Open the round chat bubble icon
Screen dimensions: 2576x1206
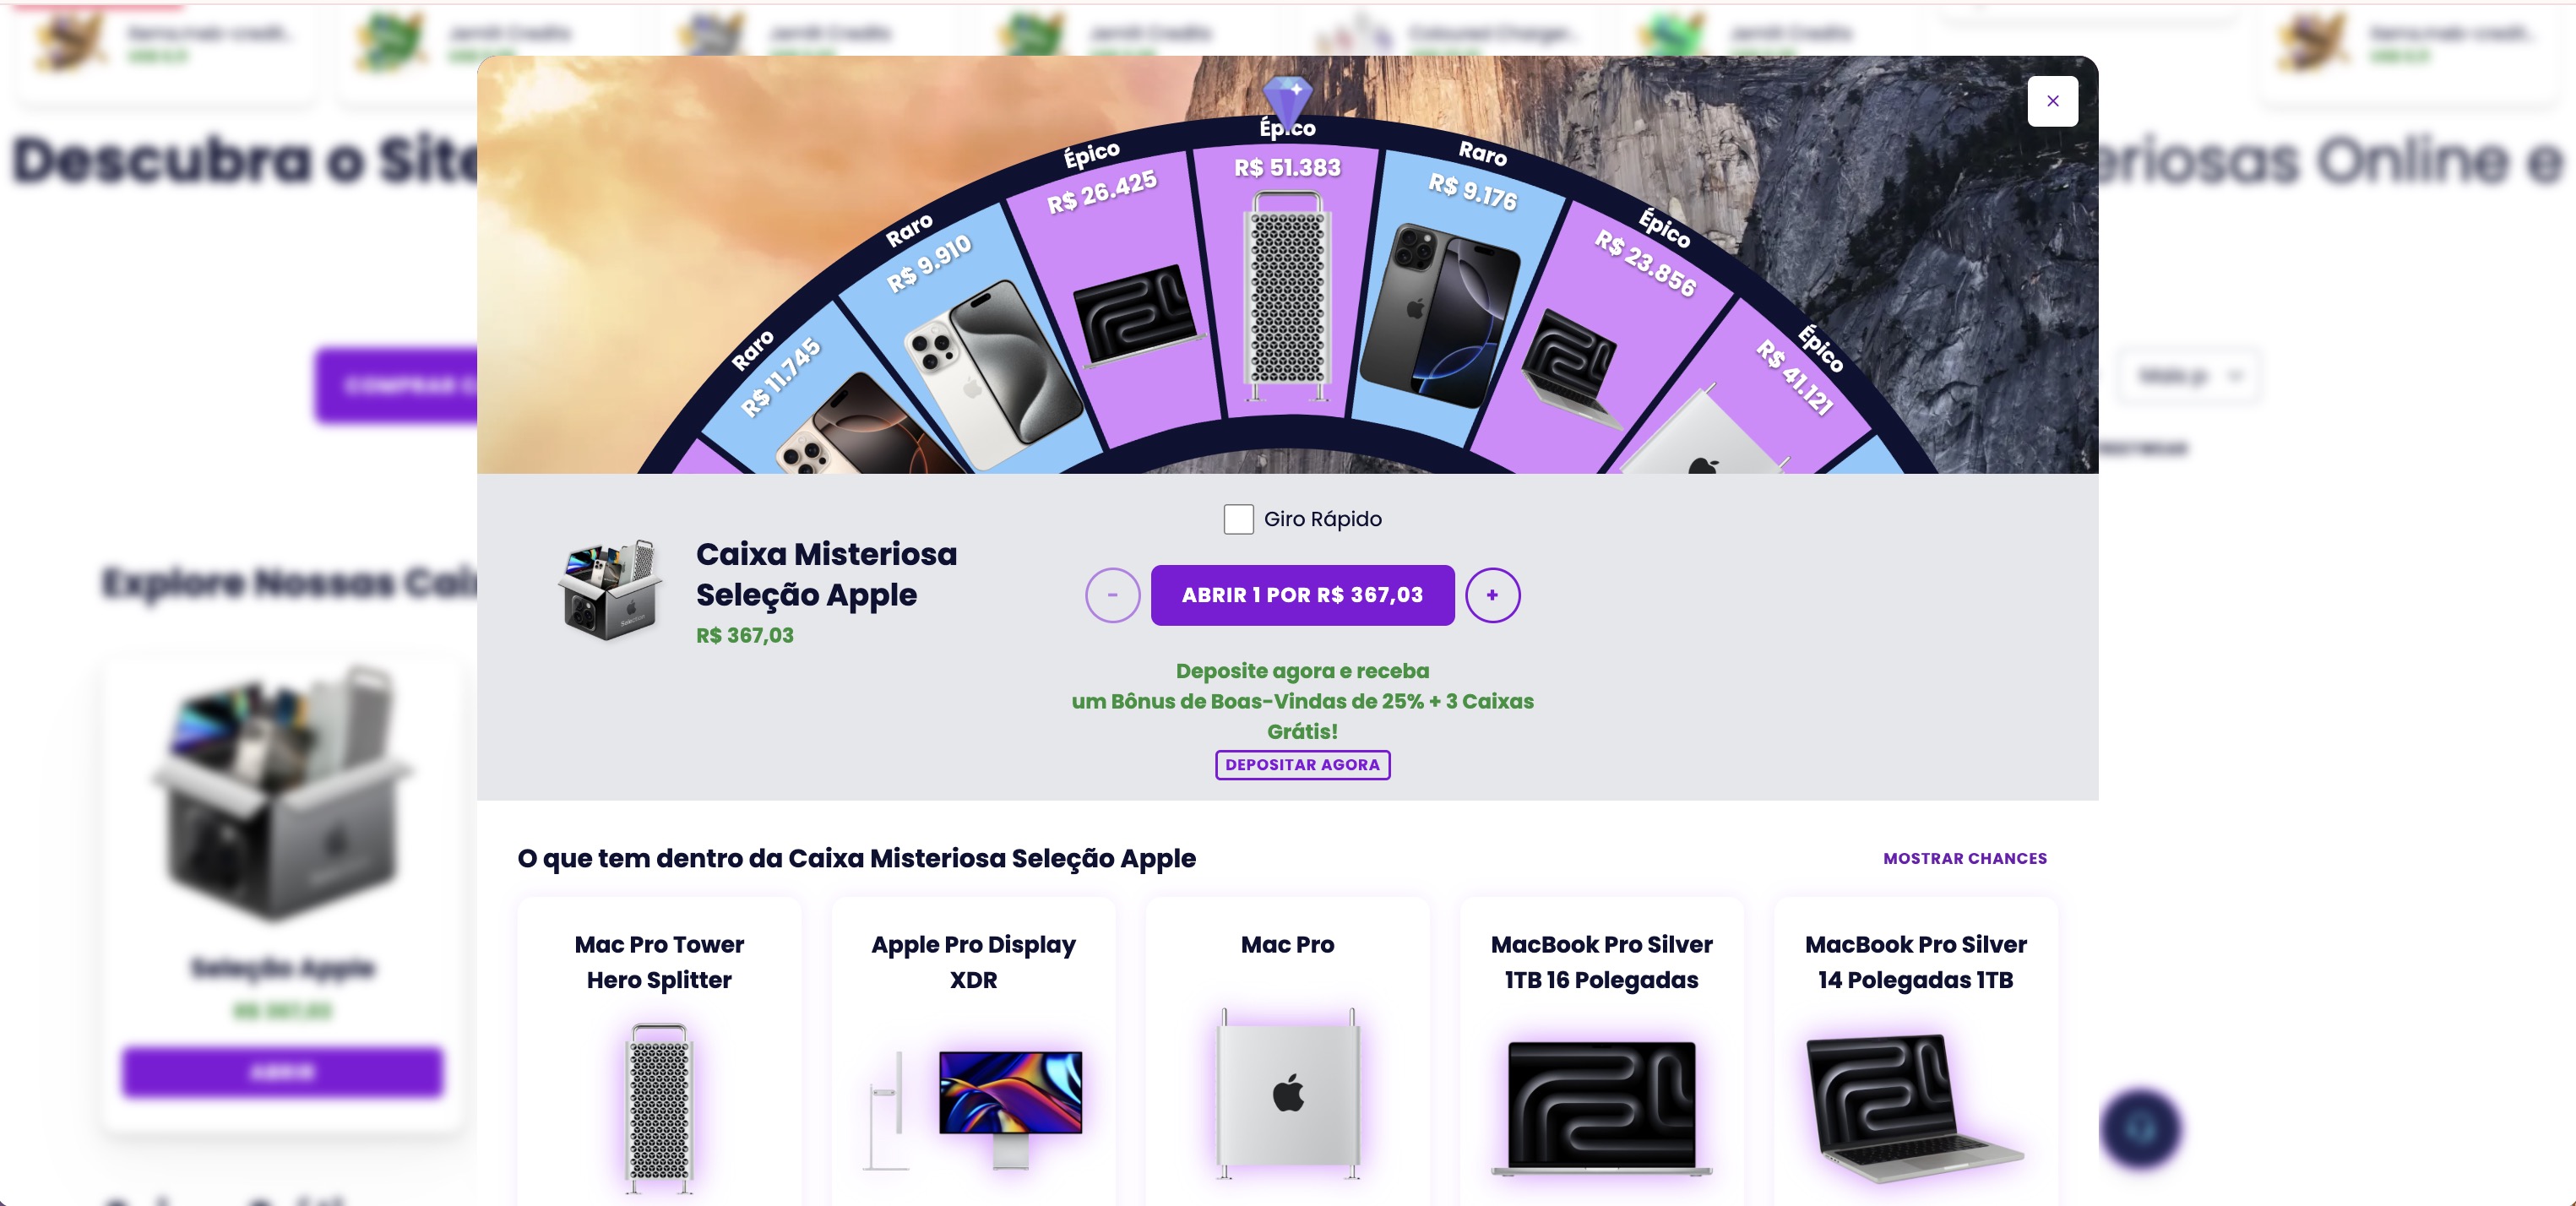(2139, 1129)
